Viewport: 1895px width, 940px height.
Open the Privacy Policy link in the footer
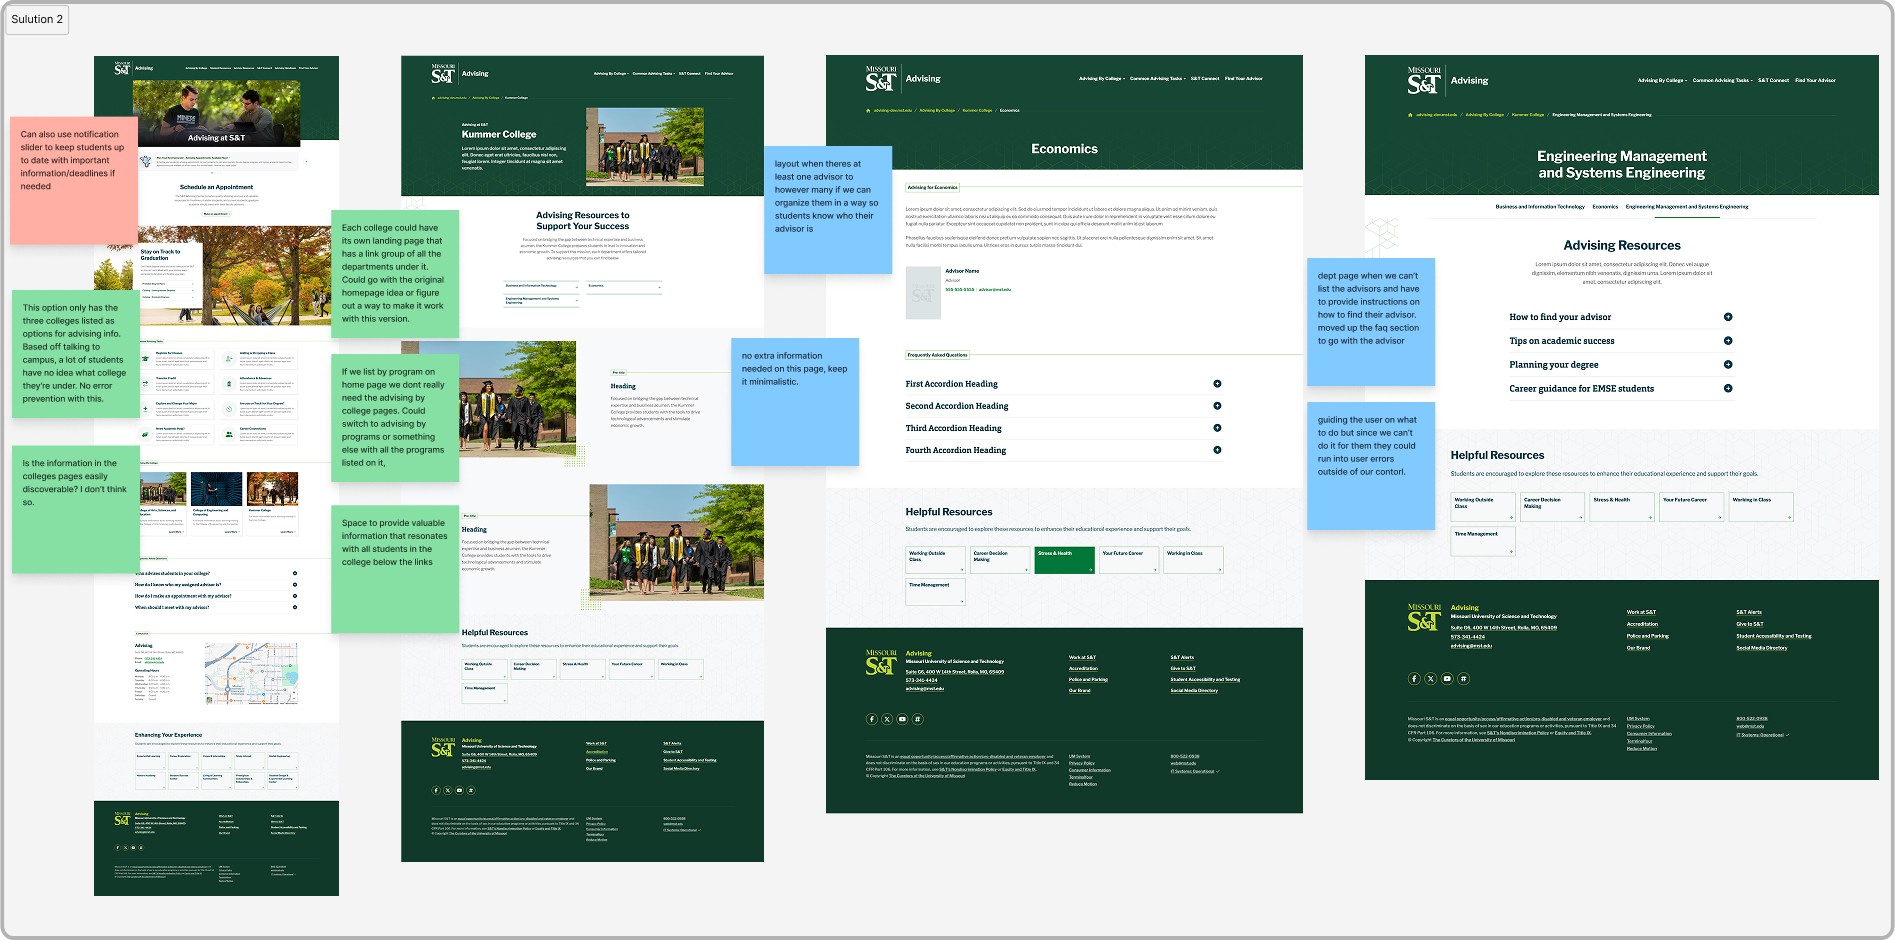[1081, 763]
